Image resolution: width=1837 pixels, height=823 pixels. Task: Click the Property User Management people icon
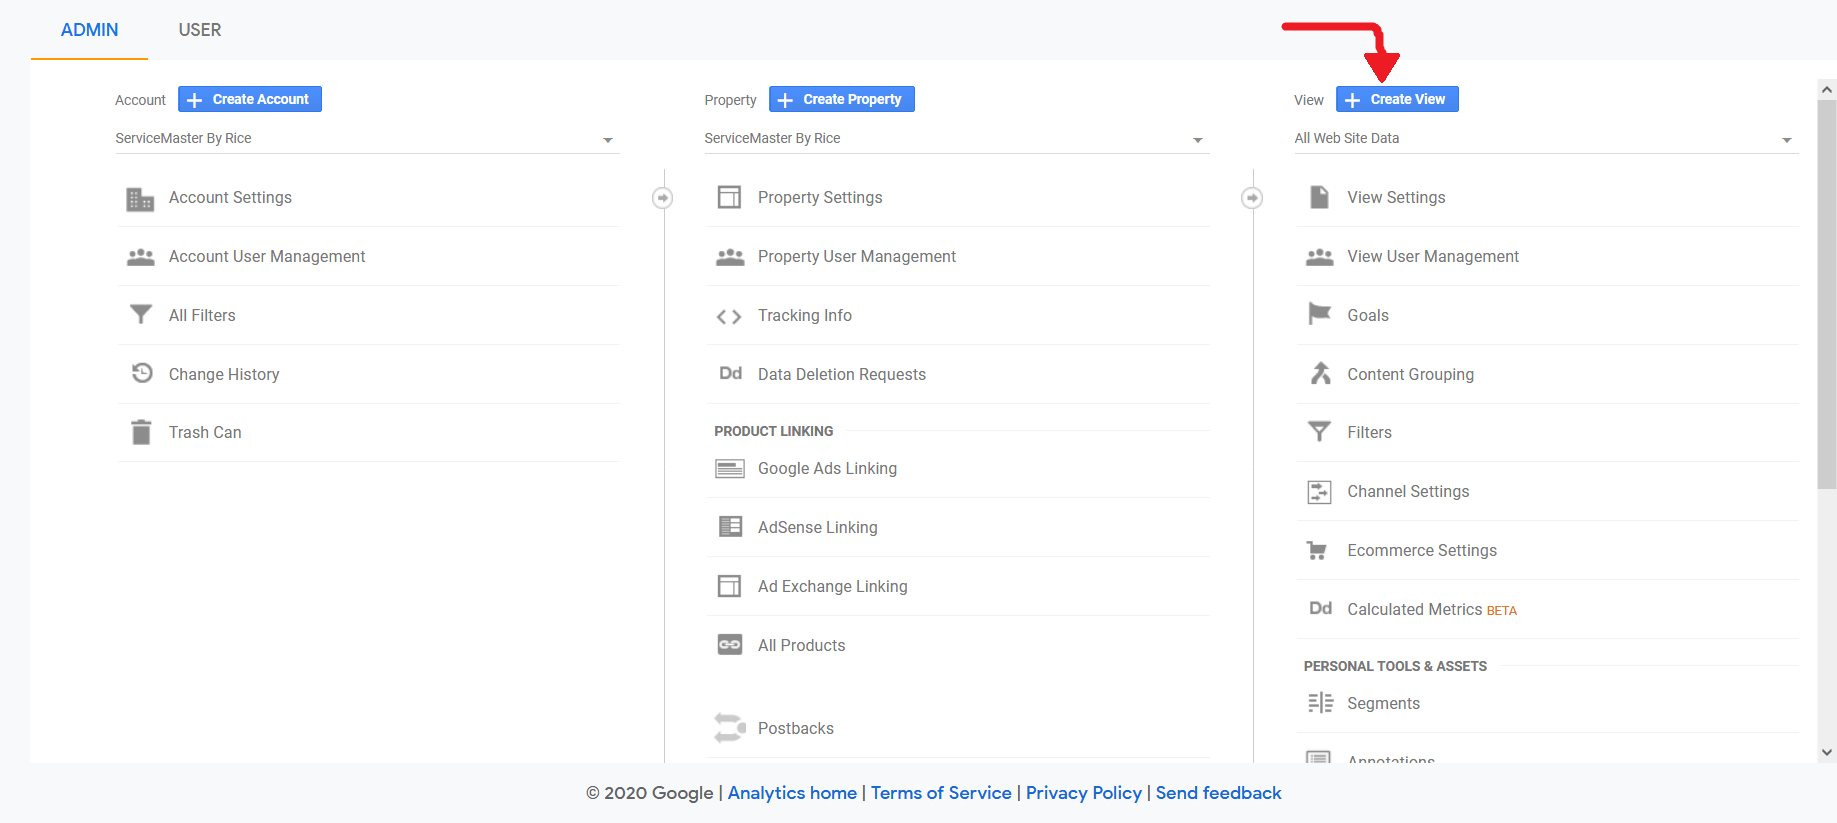(x=730, y=257)
